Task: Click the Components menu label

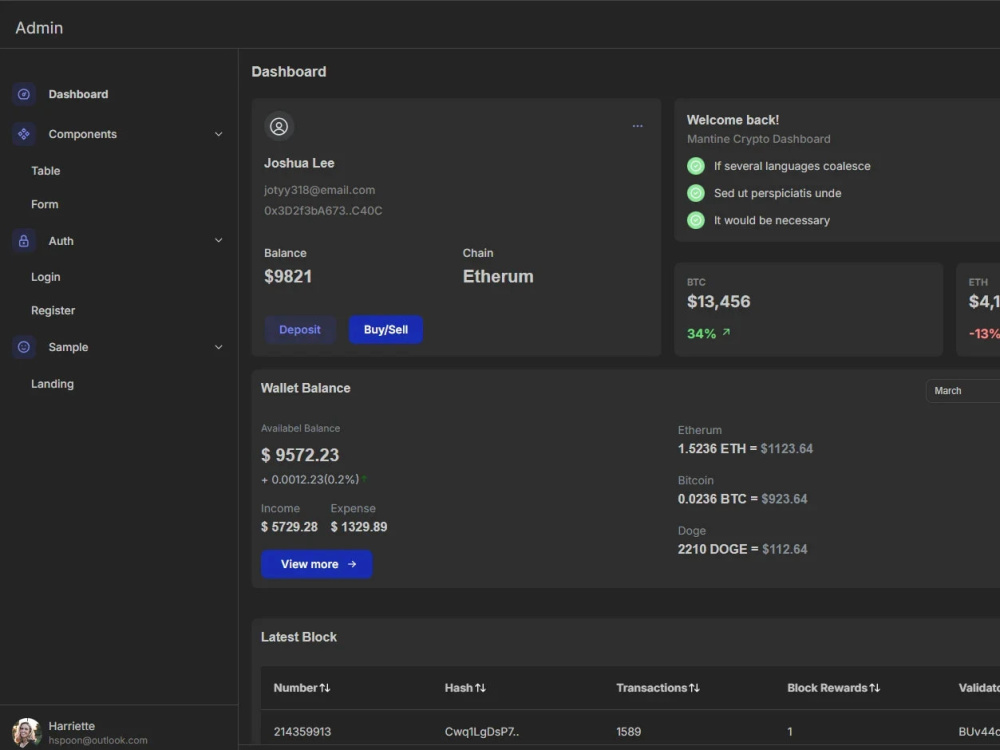Action: pyautogui.click(x=82, y=135)
